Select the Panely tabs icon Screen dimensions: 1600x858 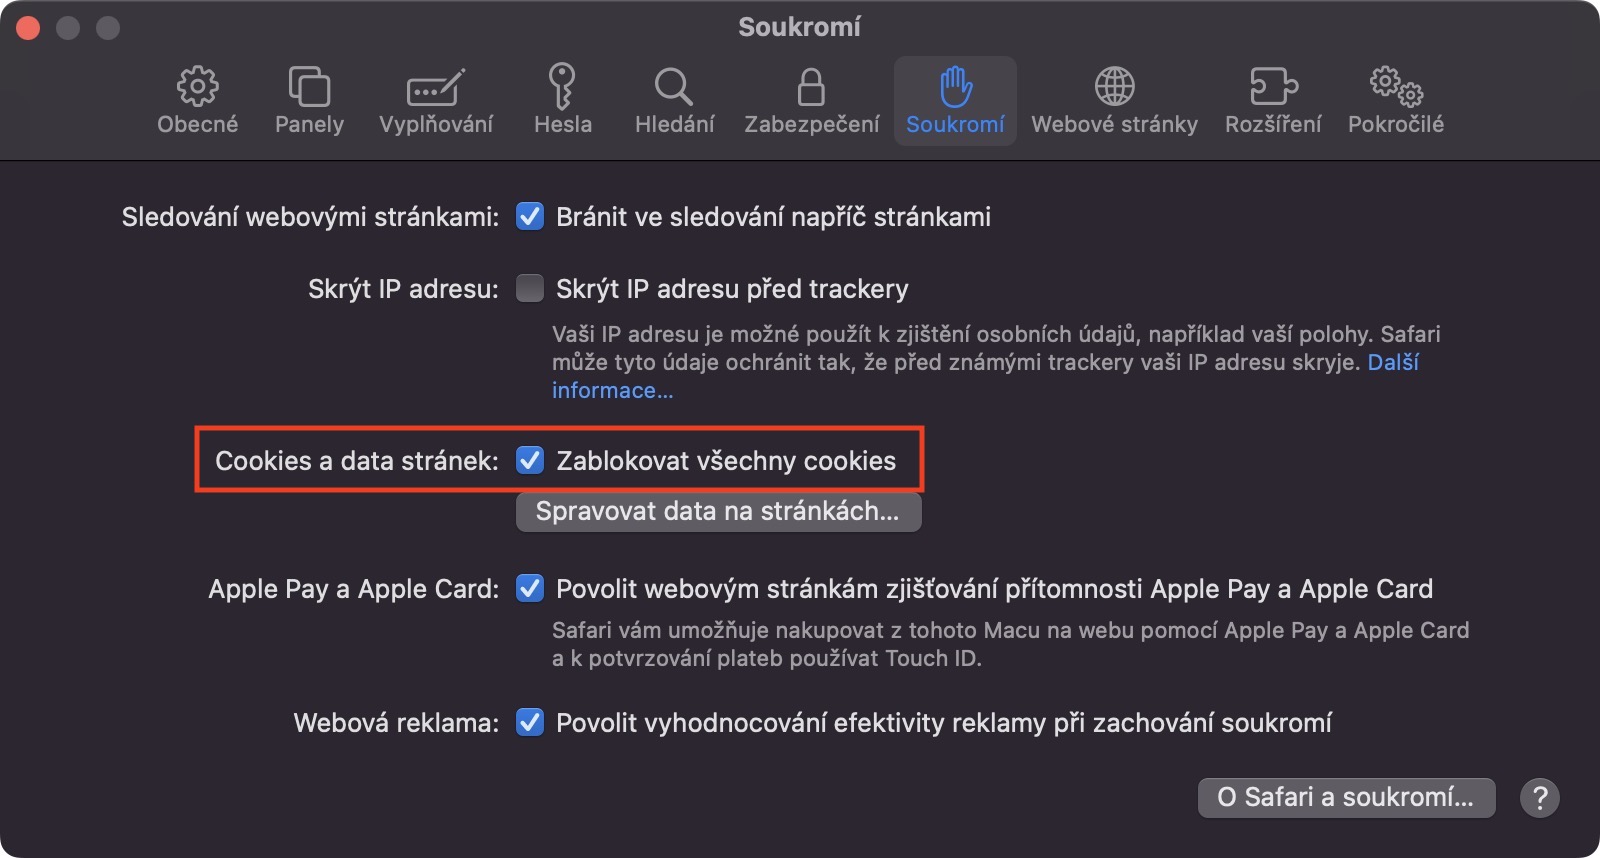pos(309,87)
